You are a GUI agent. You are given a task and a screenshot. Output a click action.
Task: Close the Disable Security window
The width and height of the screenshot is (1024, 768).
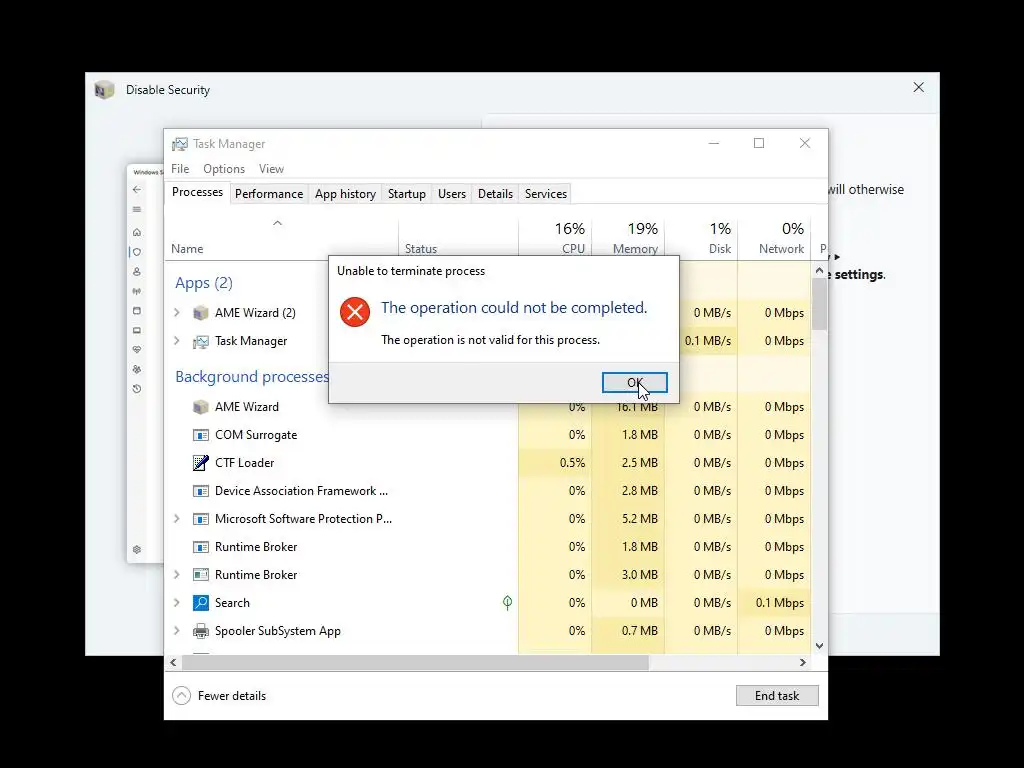tap(918, 88)
